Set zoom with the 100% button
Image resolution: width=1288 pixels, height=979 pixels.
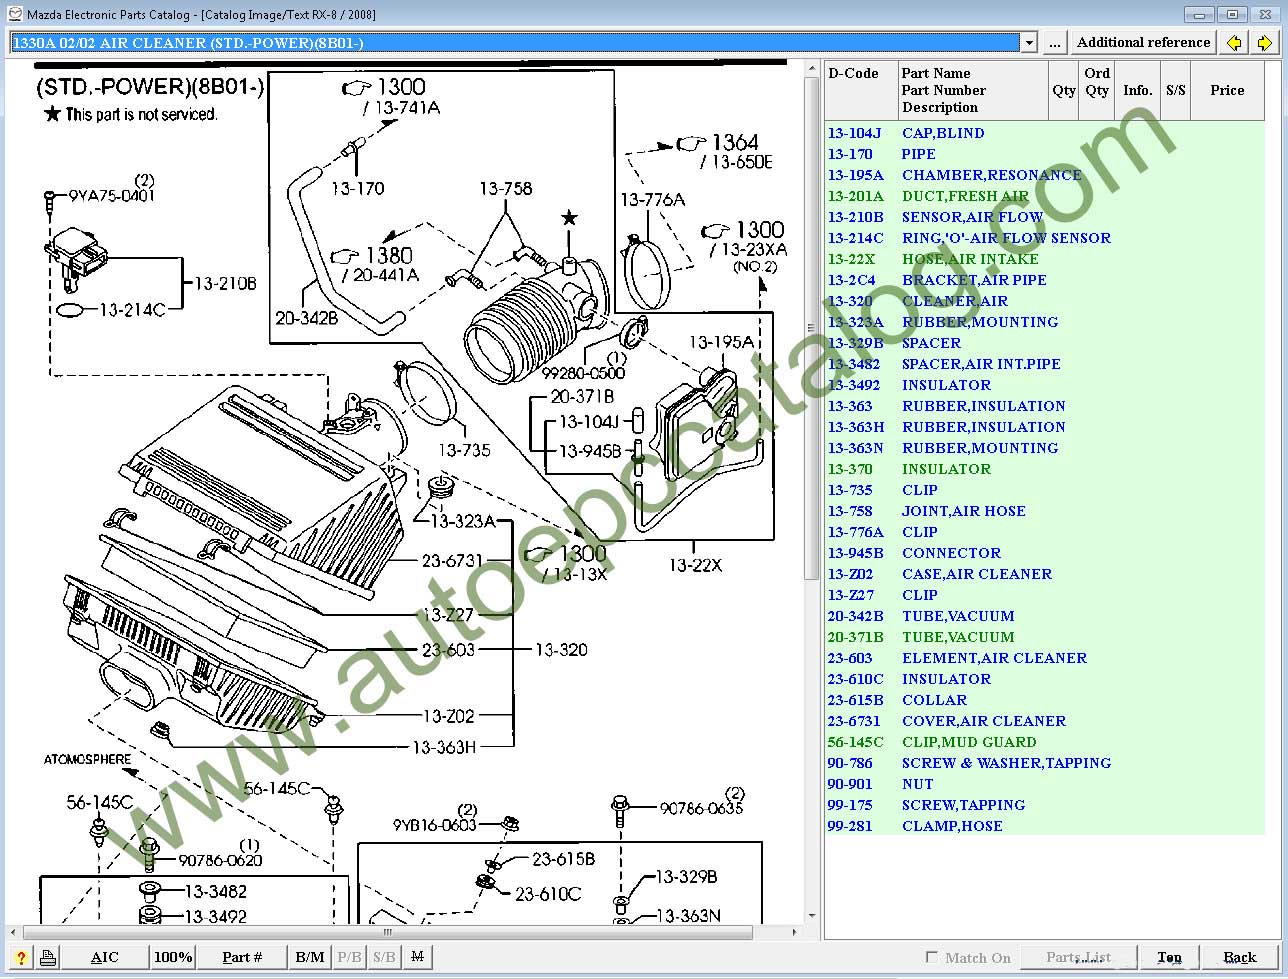[x=173, y=957]
